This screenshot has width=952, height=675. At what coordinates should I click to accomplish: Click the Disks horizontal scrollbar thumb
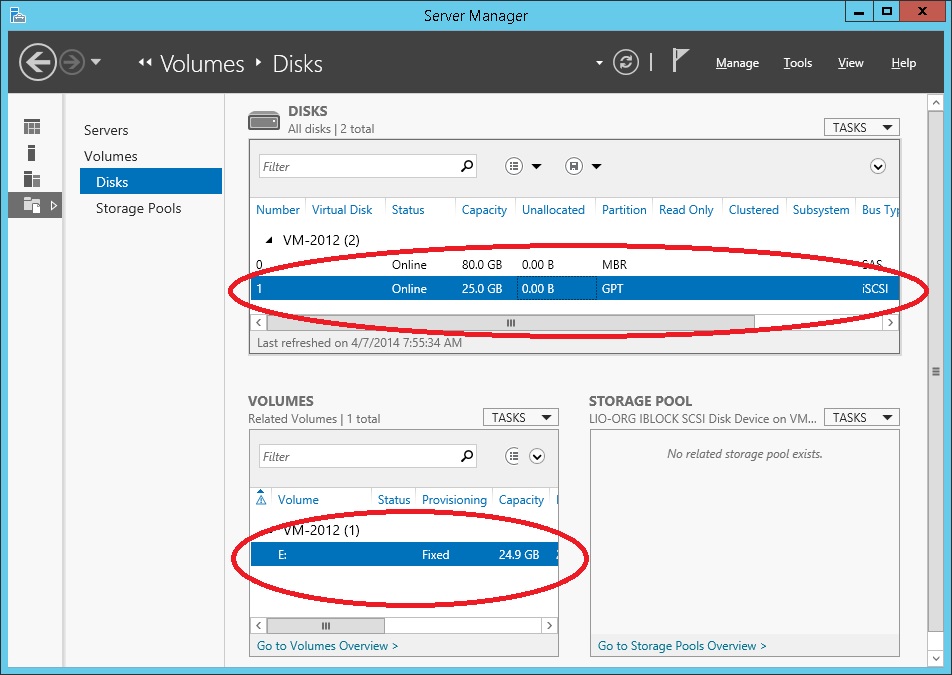tap(510, 323)
